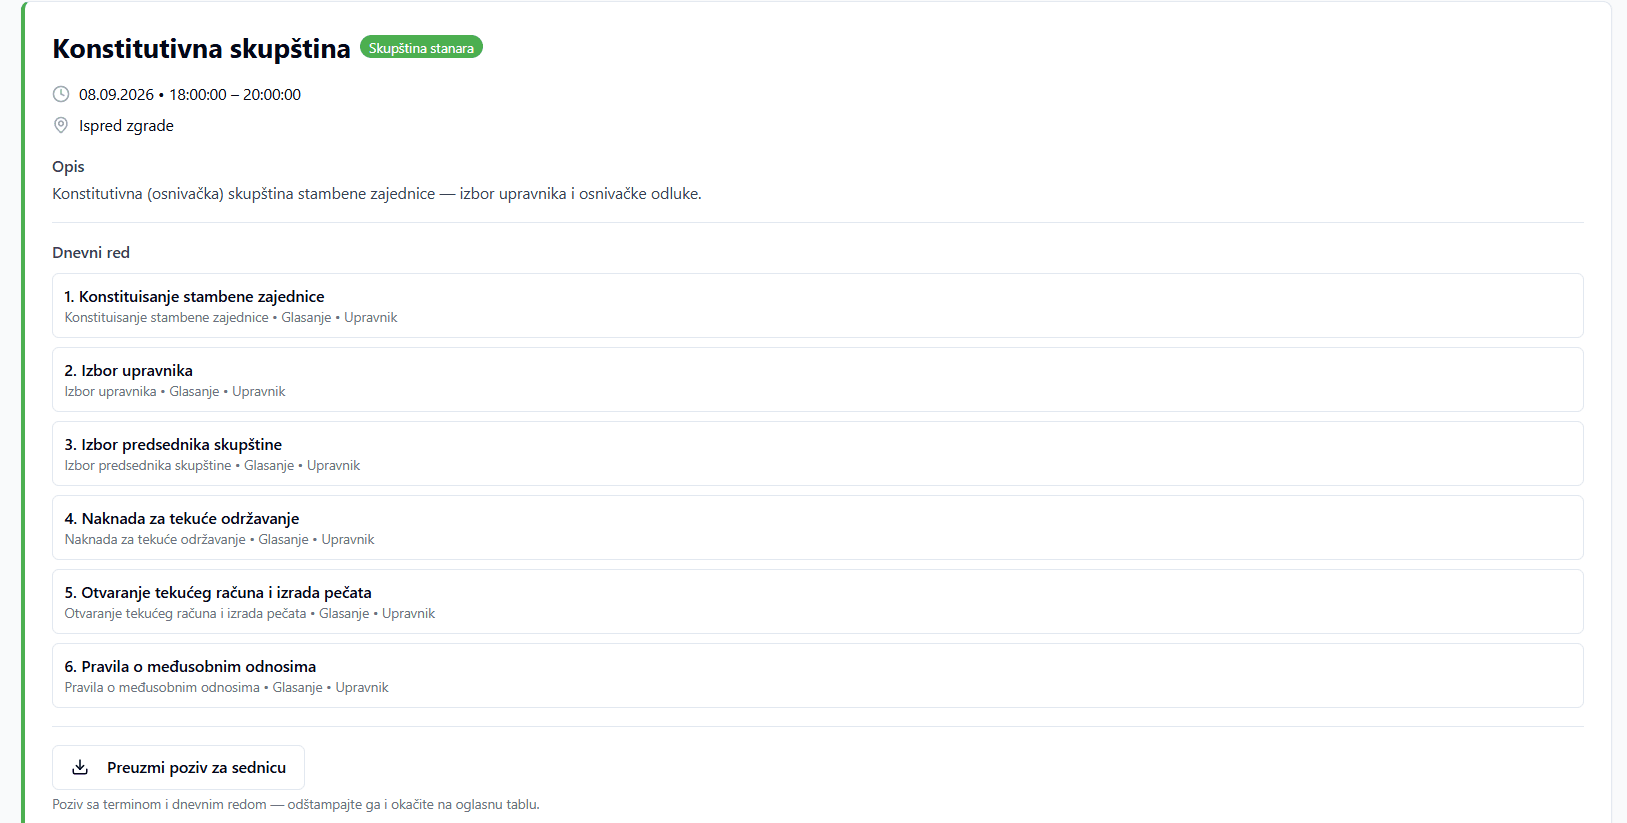Select agenda item 6 Pravila o međusobnim odnosima

click(817, 675)
